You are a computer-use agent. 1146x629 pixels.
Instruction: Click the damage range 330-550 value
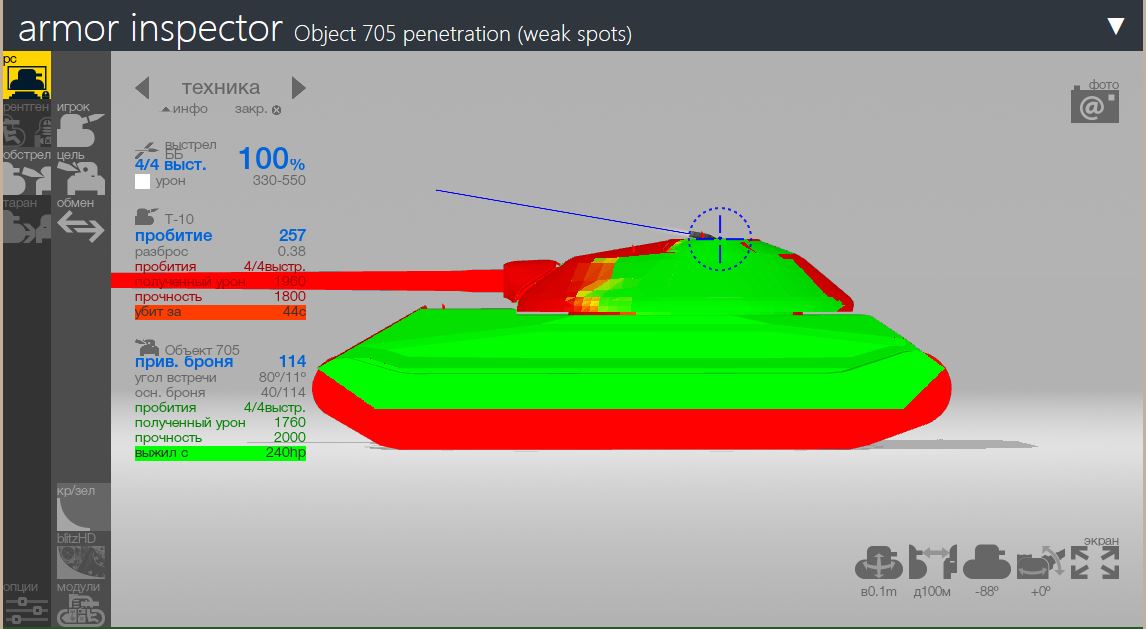click(279, 180)
